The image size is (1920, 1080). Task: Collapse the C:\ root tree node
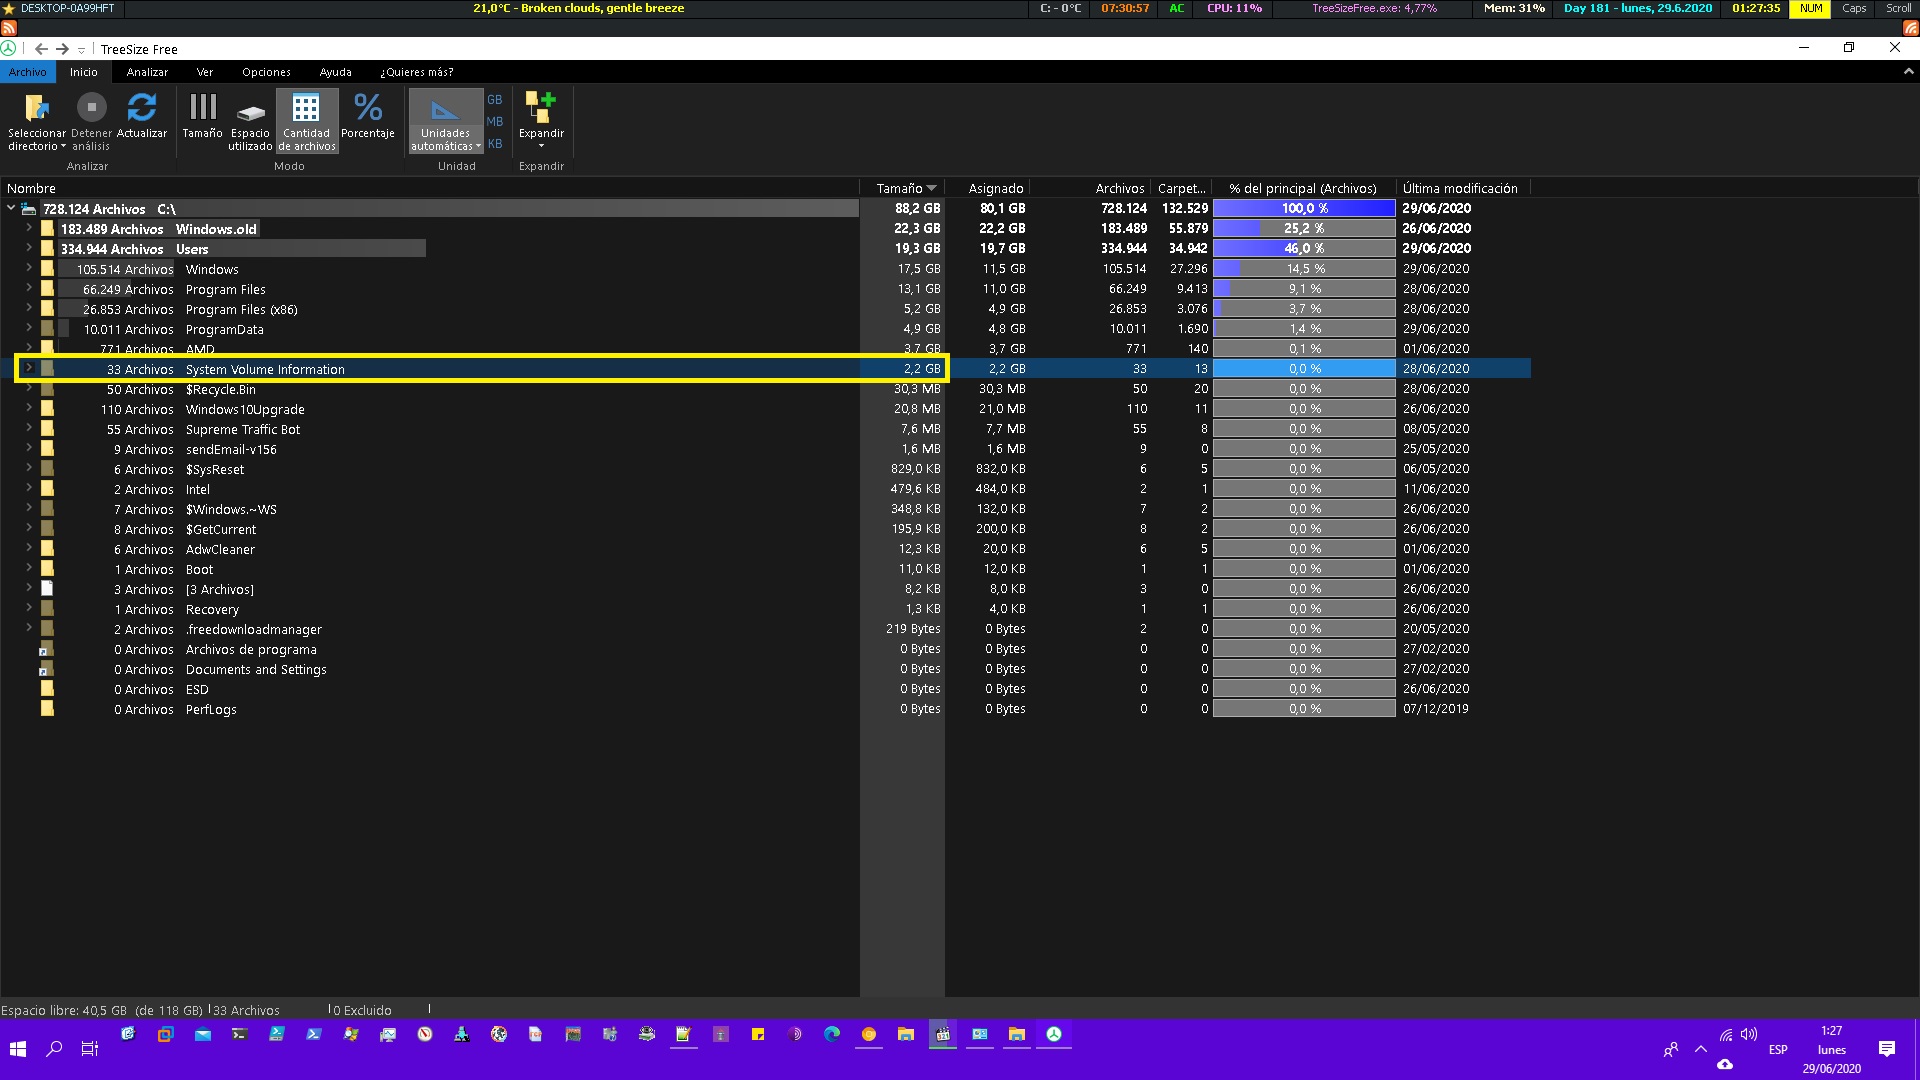11,209
